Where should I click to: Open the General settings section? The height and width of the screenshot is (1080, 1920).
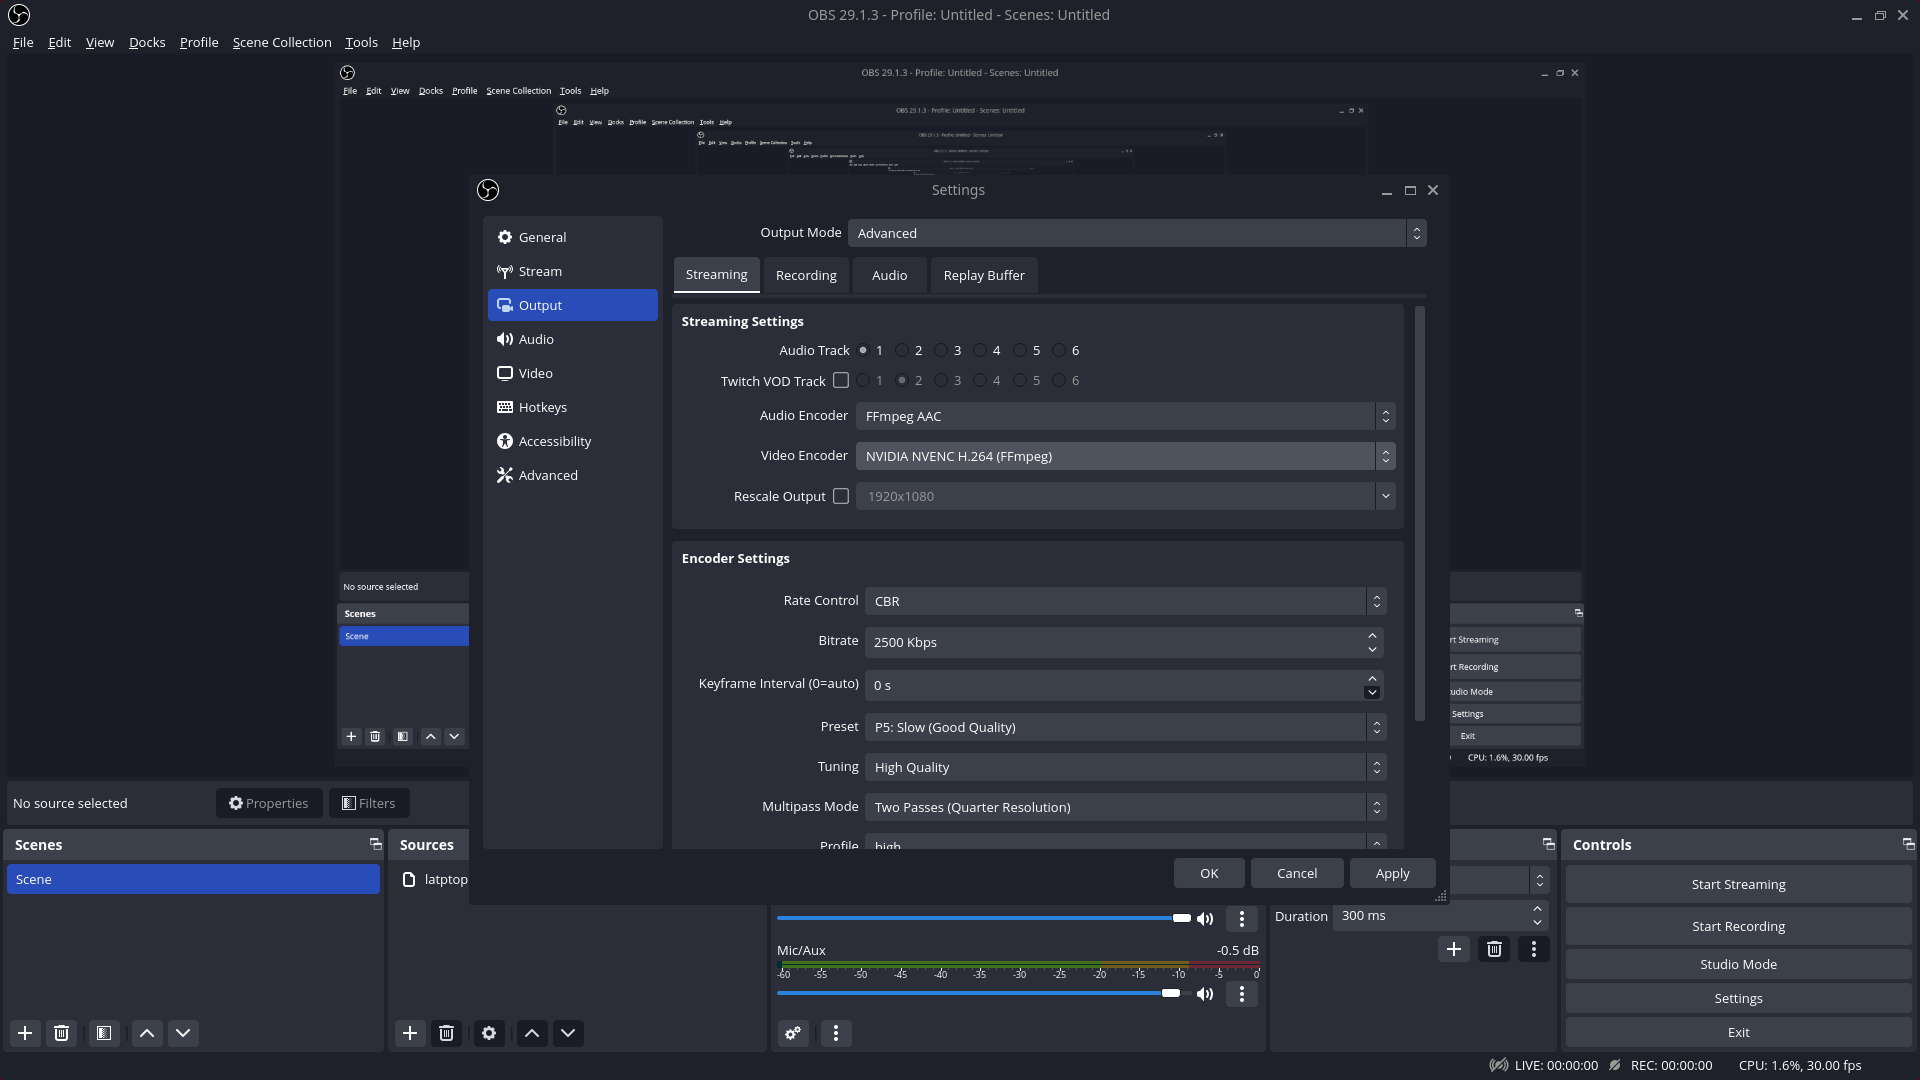(x=543, y=237)
